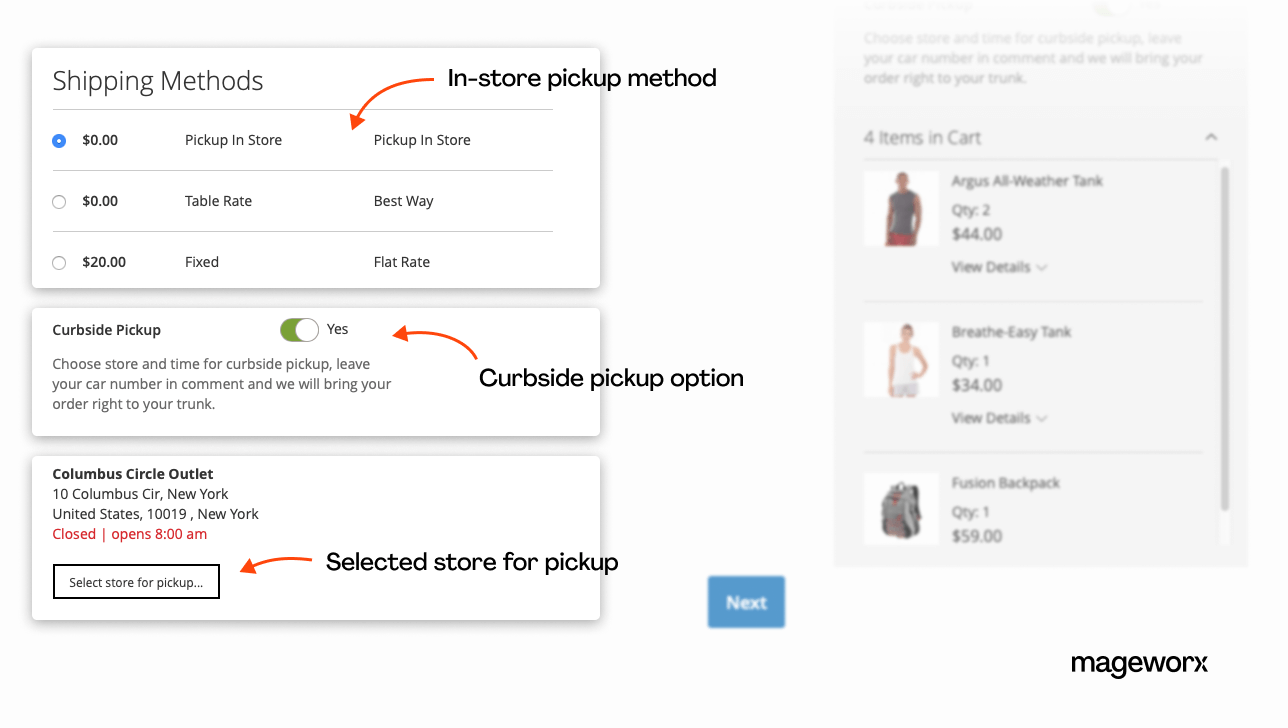Screen dimensions: 1288x728
Task: Expand View Details for Breathe-Easy Tank
Action: [999, 418]
